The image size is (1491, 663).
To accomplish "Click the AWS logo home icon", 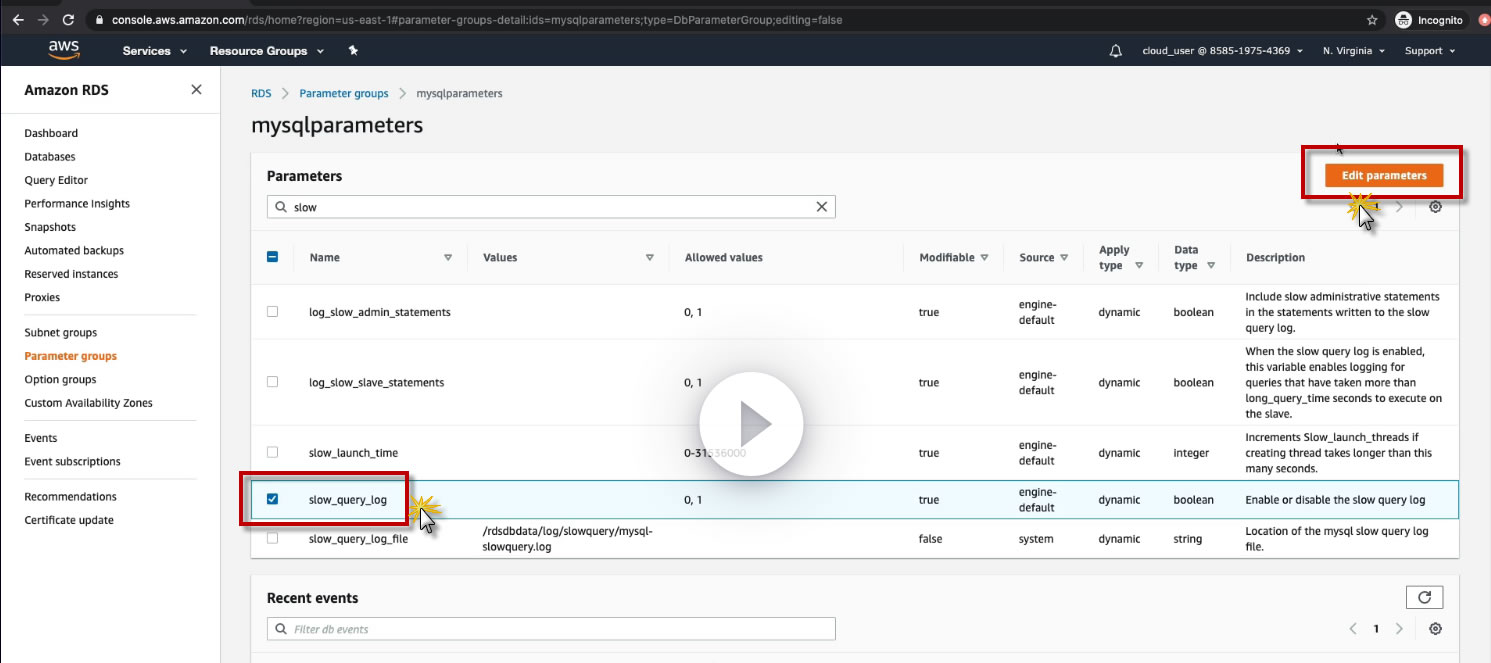I will point(64,51).
